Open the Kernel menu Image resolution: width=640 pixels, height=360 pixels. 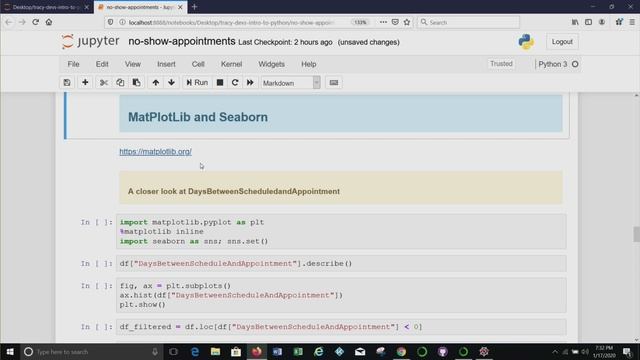click(x=231, y=64)
